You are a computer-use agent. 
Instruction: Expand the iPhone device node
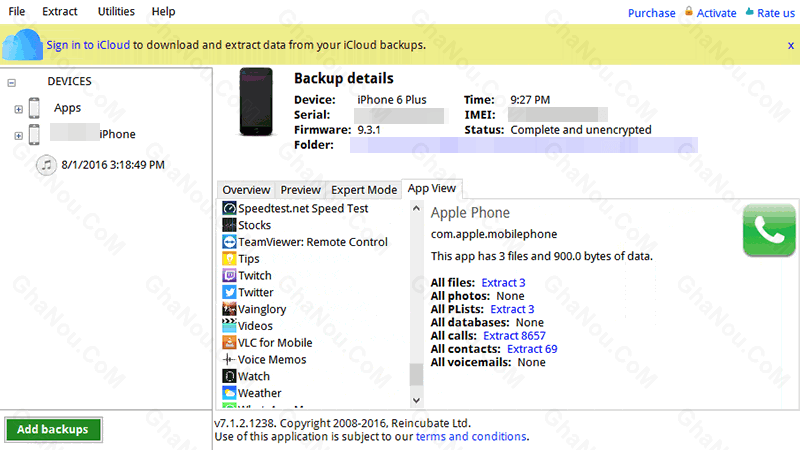[18, 136]
